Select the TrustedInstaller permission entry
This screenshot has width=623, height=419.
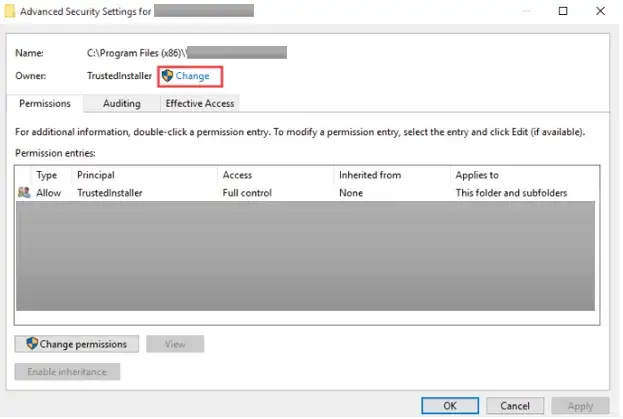[x=307, y=193]
